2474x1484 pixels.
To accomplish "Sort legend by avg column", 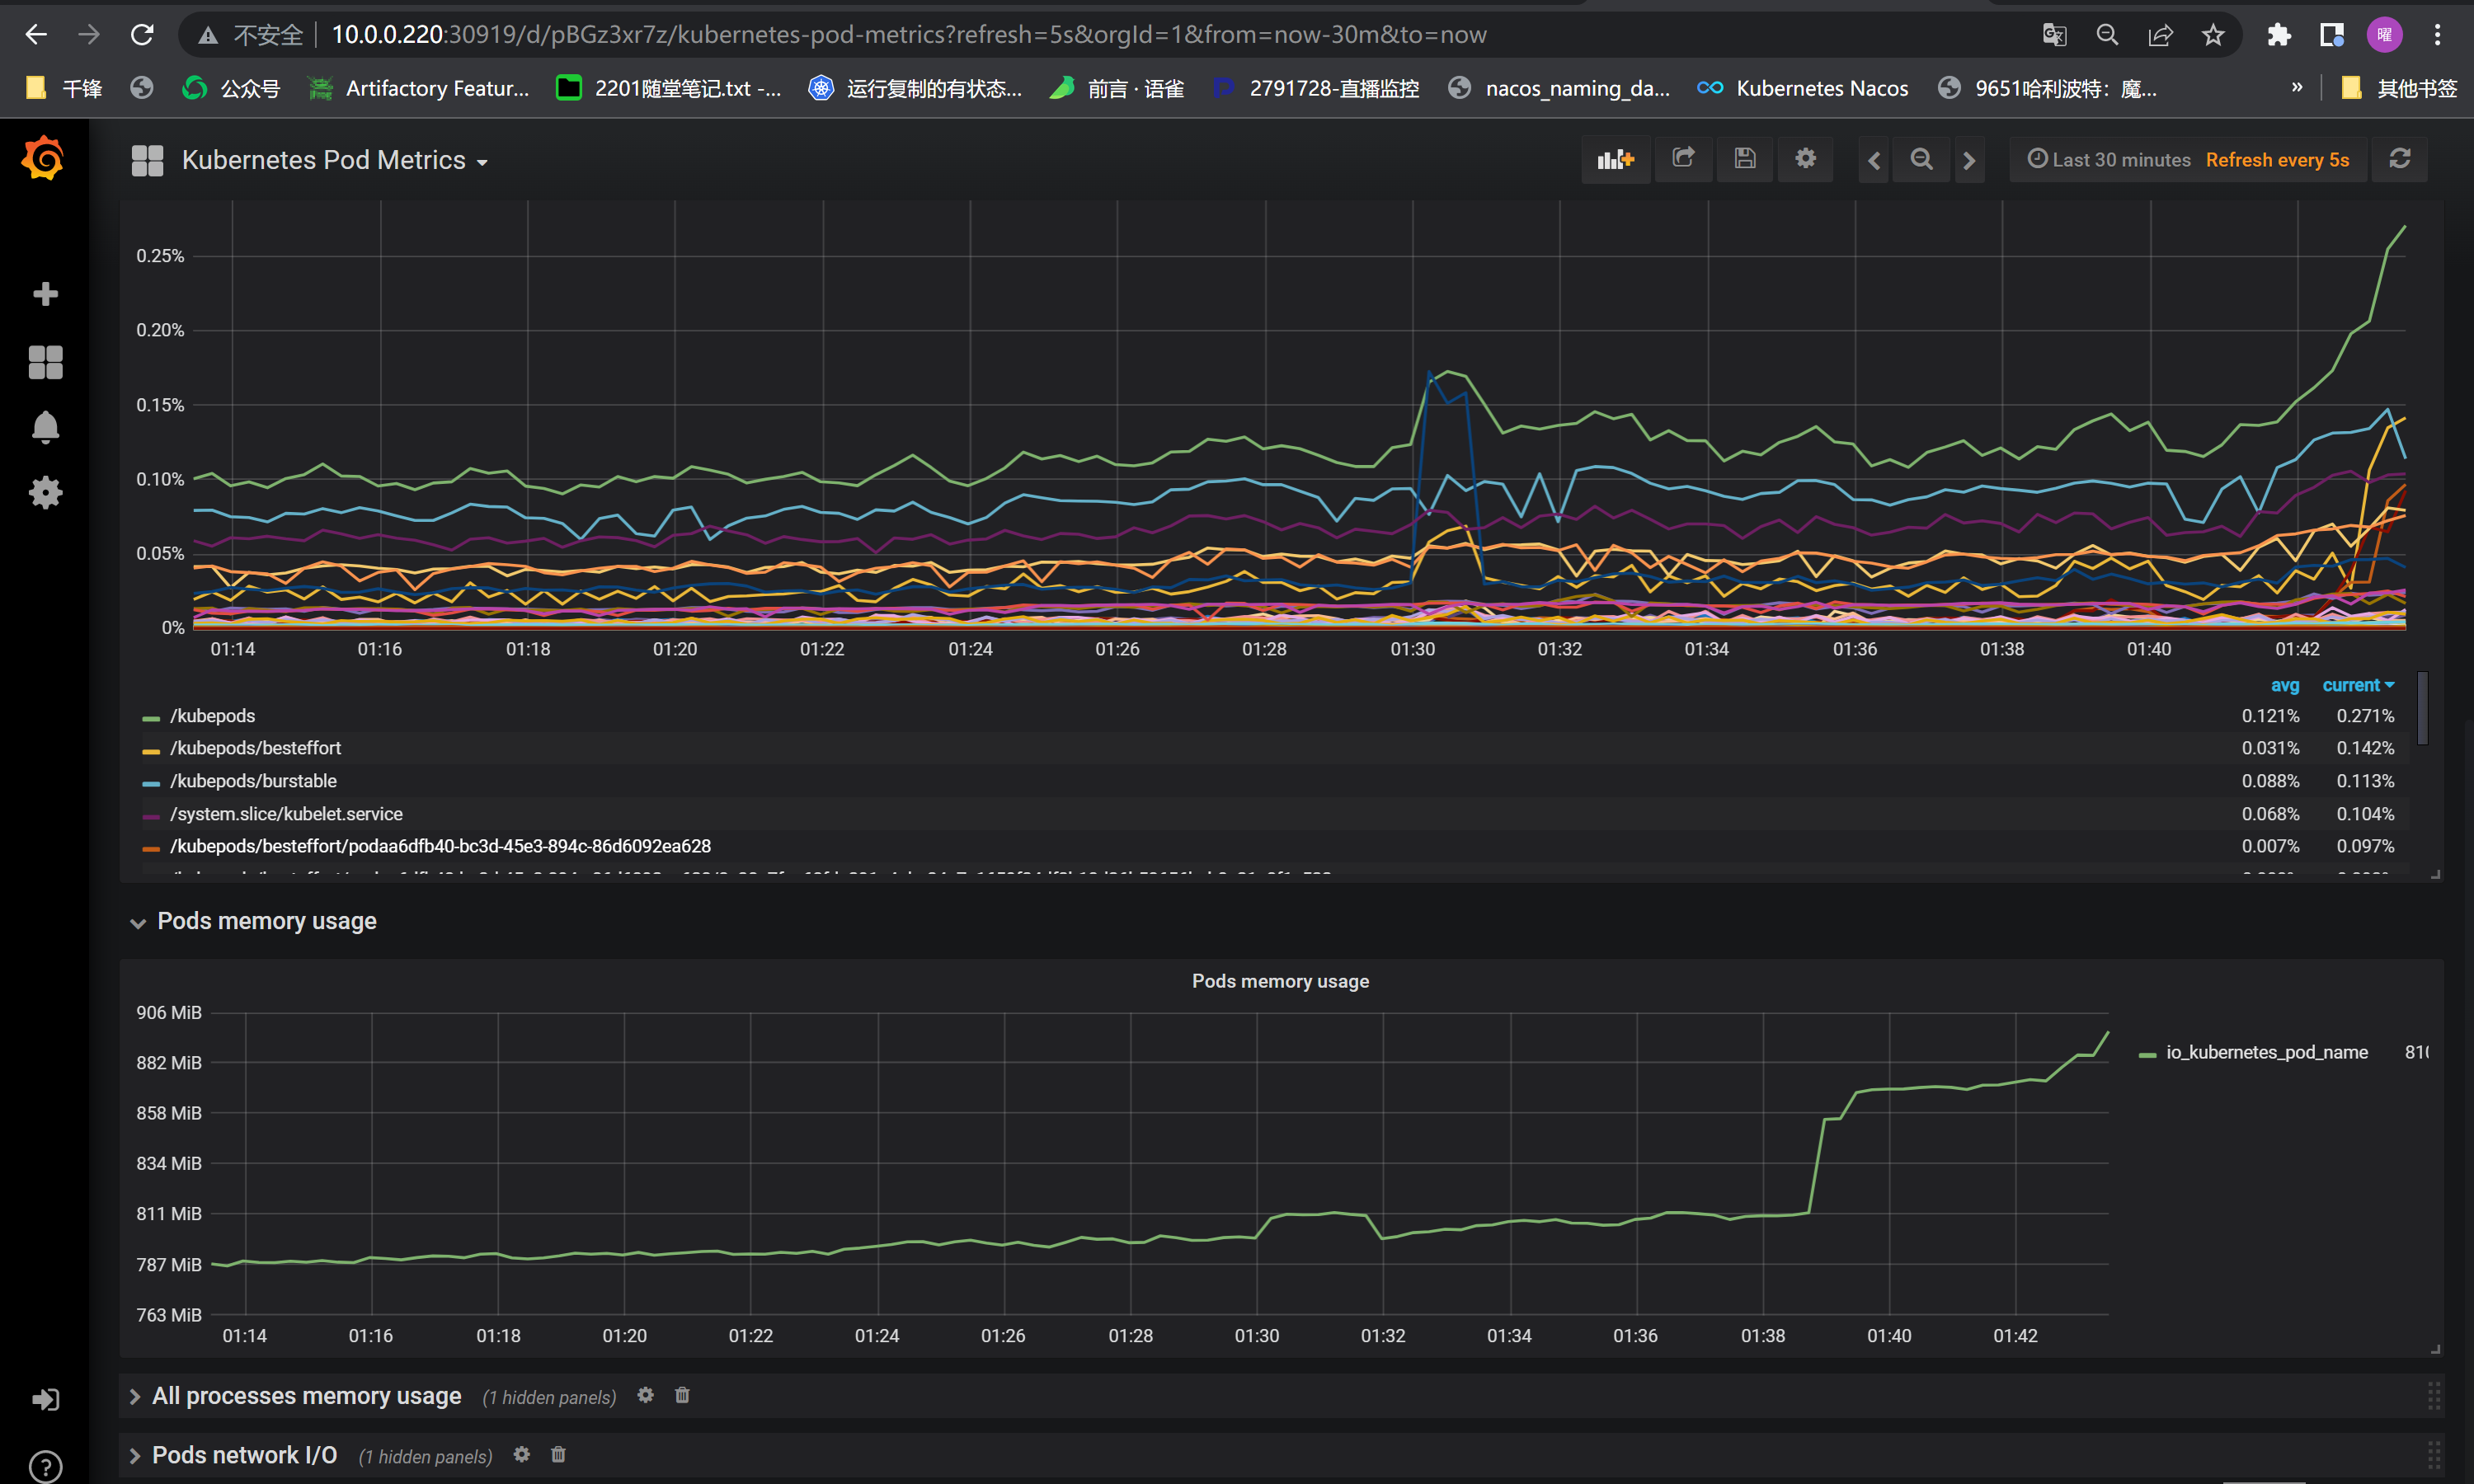I will (2284, 685).
